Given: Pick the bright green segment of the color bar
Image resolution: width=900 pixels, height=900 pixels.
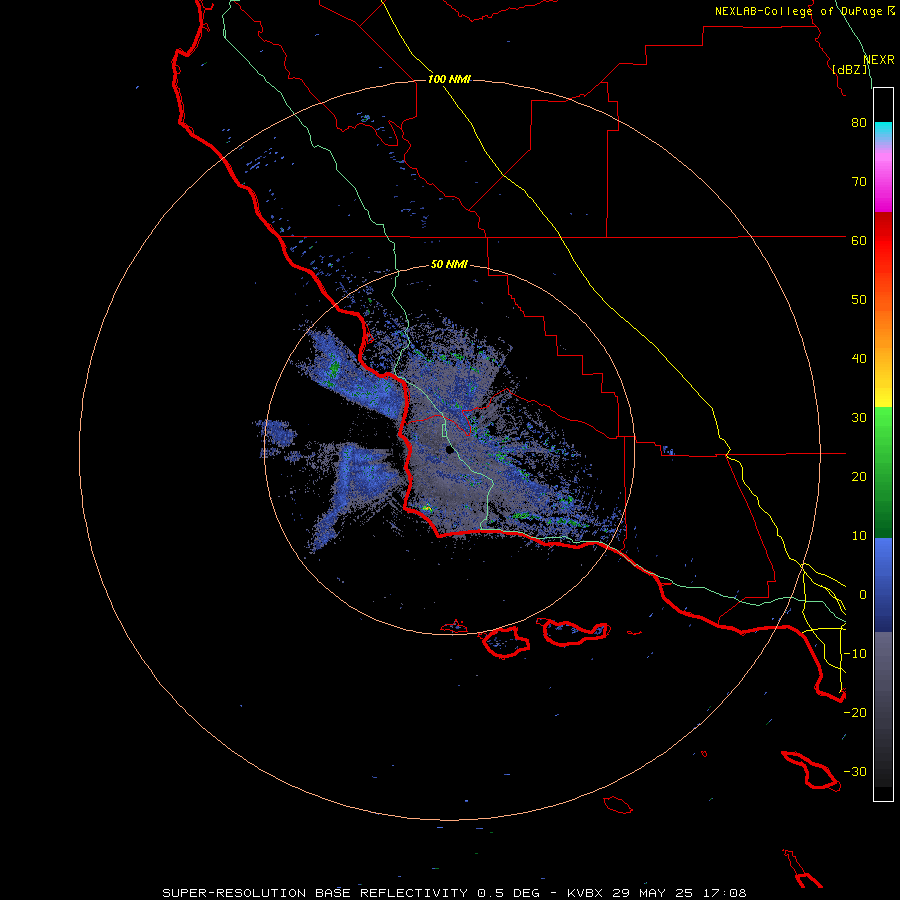Looking at the screenshot, I should pos(883,430).
